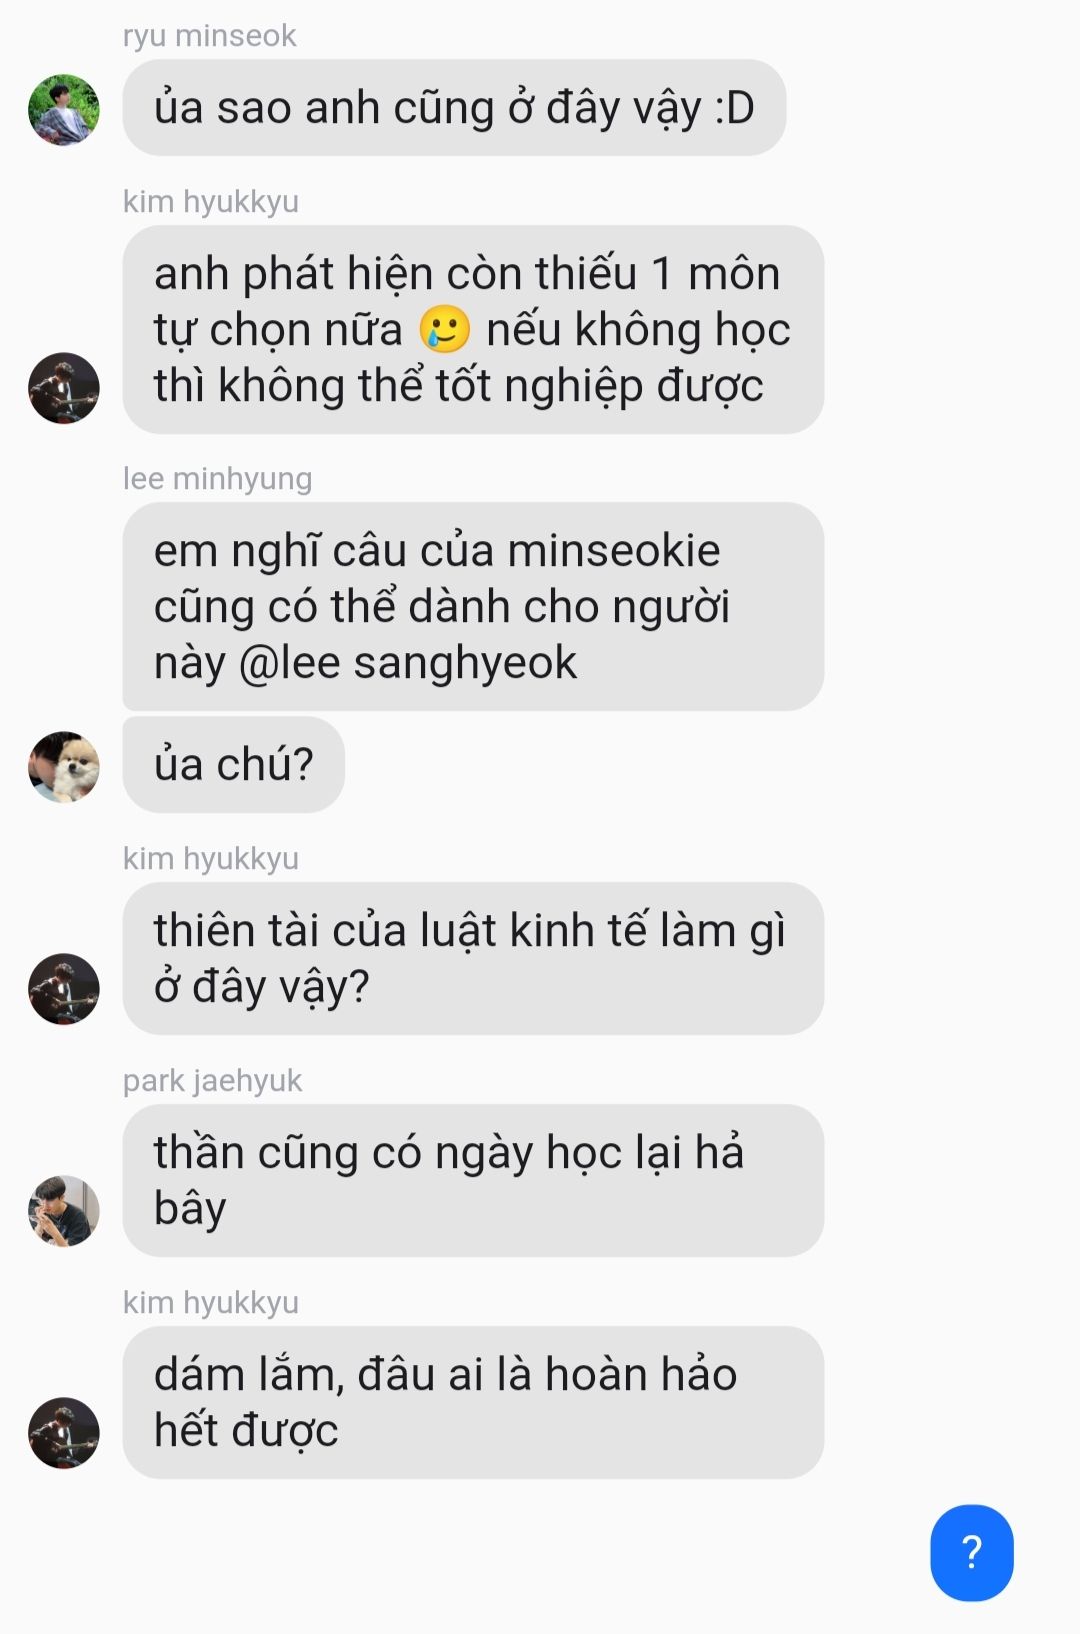Select the "ủa chú?" message bubble
This screenshot has height=1634, width=1080.
point(234,765)
